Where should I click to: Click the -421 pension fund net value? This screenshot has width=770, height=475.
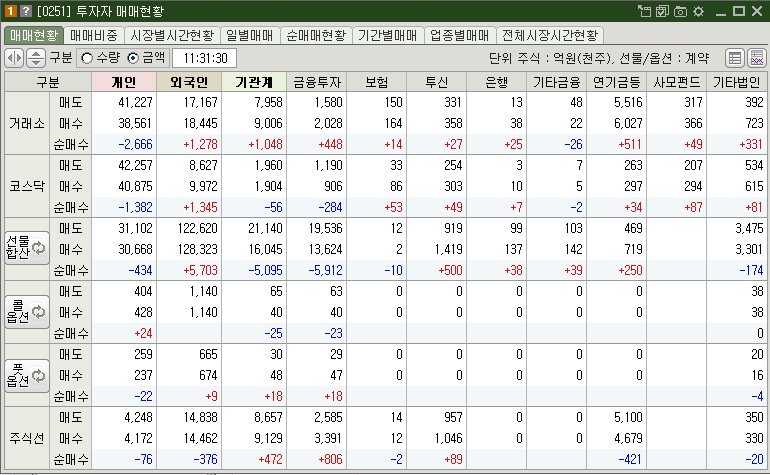click(x=630, y=459)
